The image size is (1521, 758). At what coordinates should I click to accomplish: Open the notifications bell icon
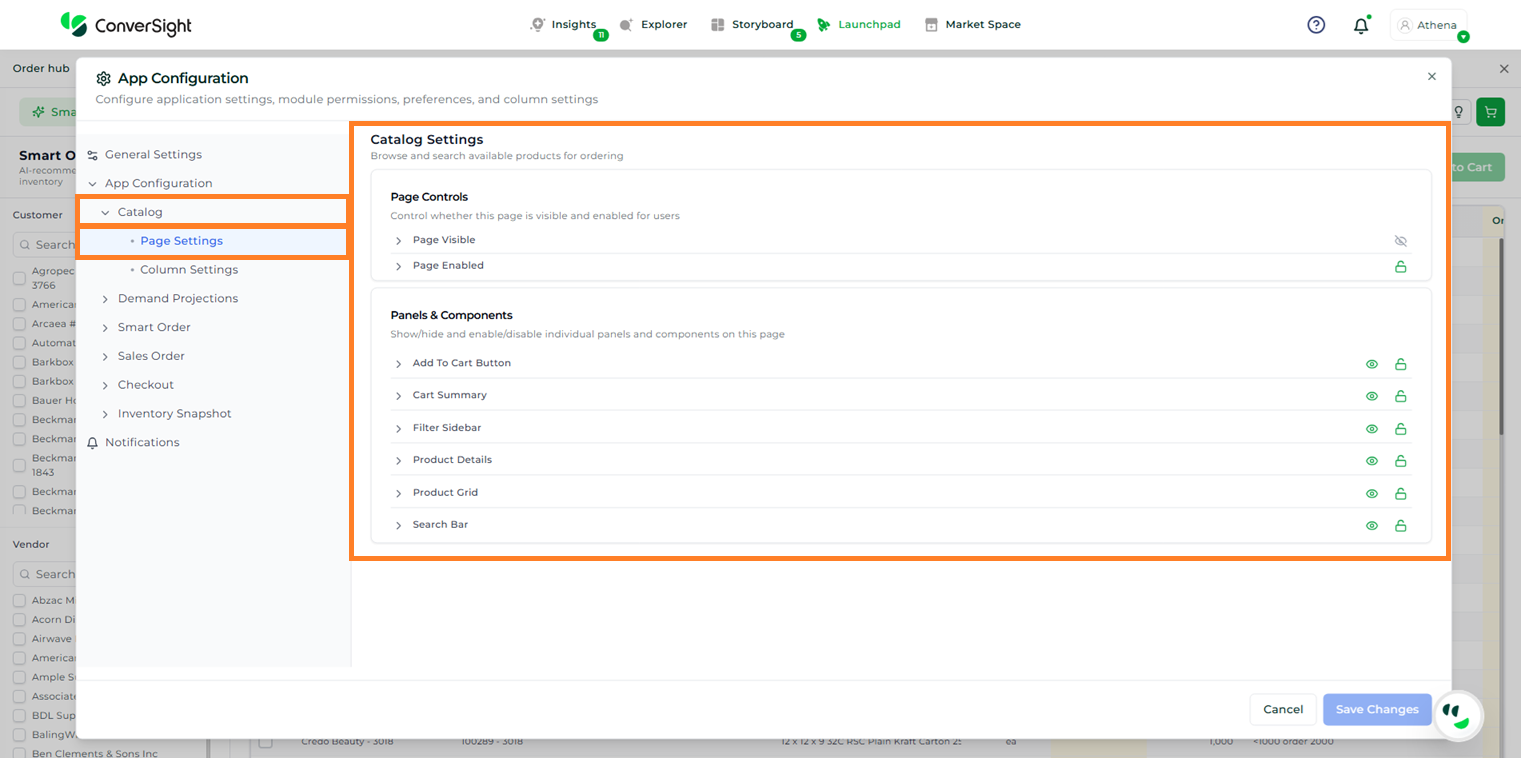pos(1361,26)
